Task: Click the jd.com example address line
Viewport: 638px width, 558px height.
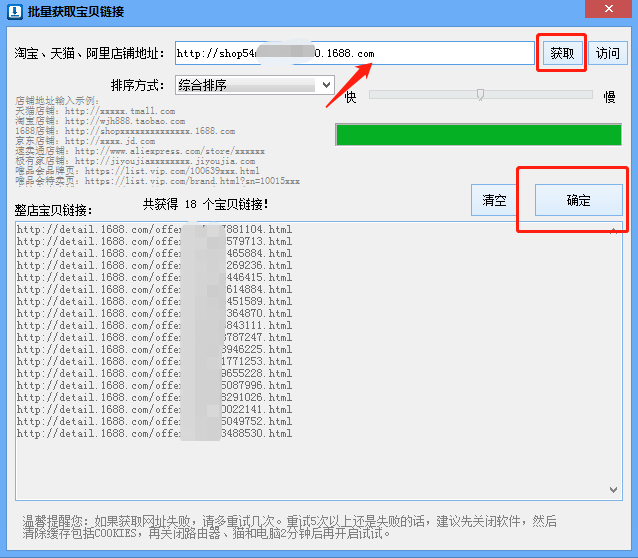Action: [x=85, y=141]
